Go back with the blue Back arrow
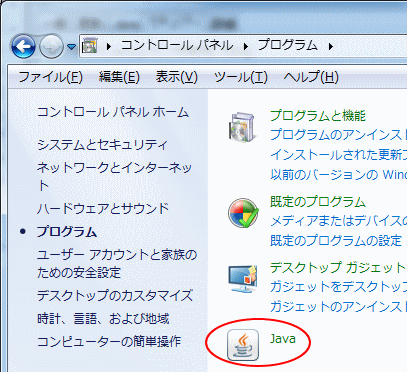 [23, 46]
